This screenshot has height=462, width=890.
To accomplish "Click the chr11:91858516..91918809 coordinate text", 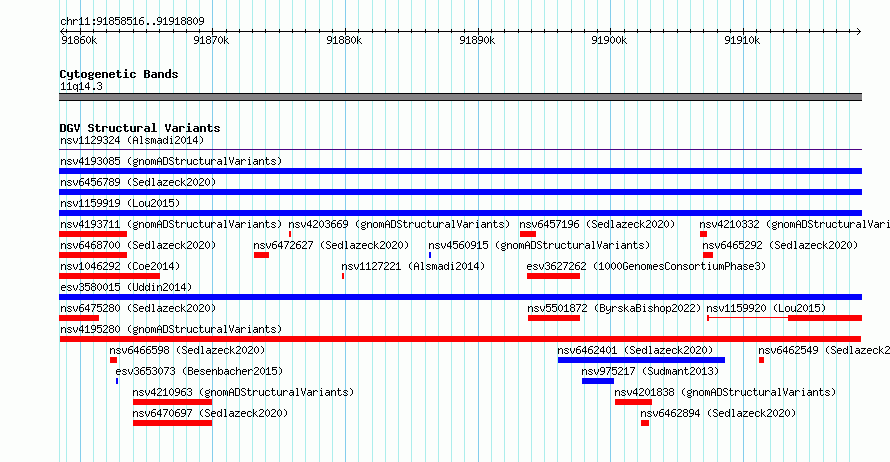I will (132, 22).
